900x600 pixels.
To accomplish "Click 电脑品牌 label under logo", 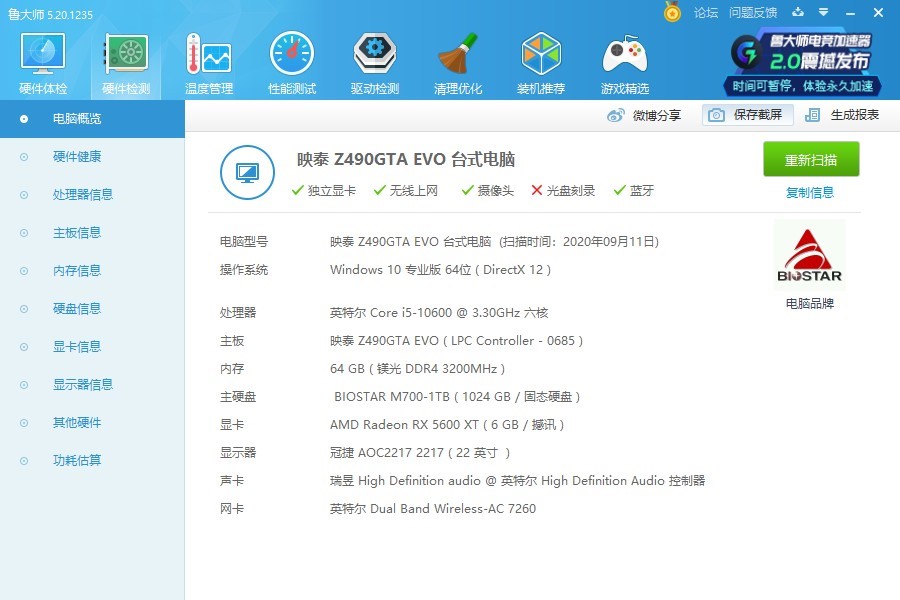I will pos(810,304).
